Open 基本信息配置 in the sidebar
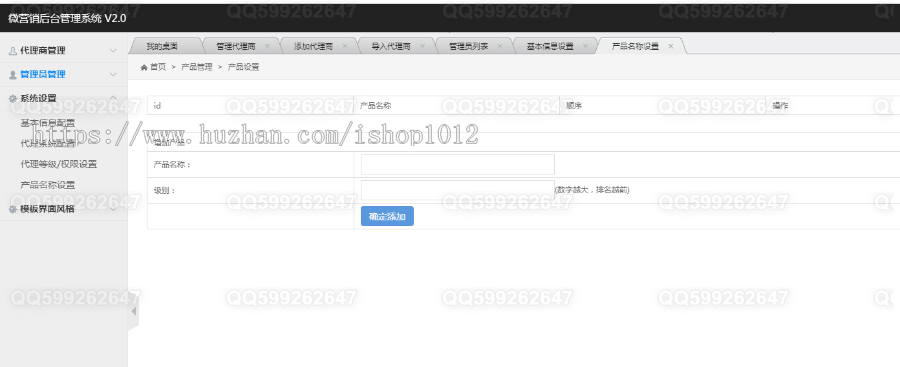 [48, 123]
